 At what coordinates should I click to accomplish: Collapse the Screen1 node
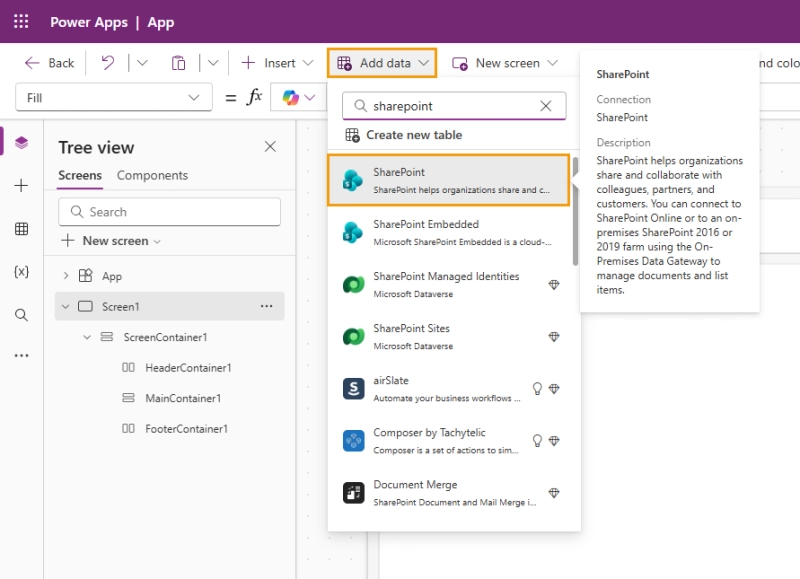click(65, 307)
